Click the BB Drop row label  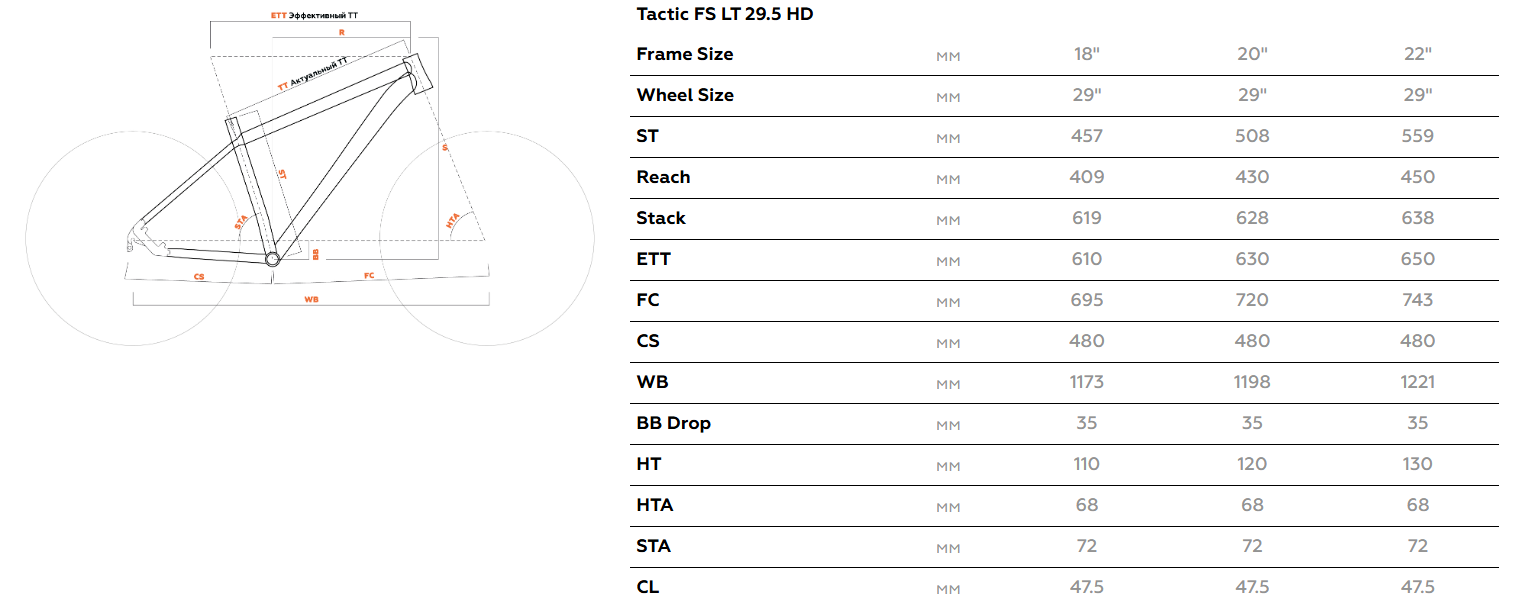(x=673, y=423)
